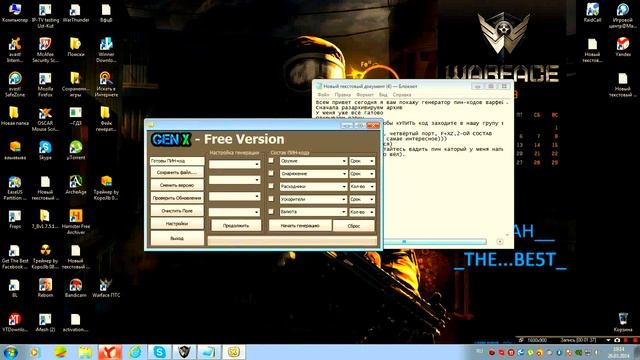Screen dimensions: 640x360
Task: Open the Skype desktop icon
Action: [45, 150]
